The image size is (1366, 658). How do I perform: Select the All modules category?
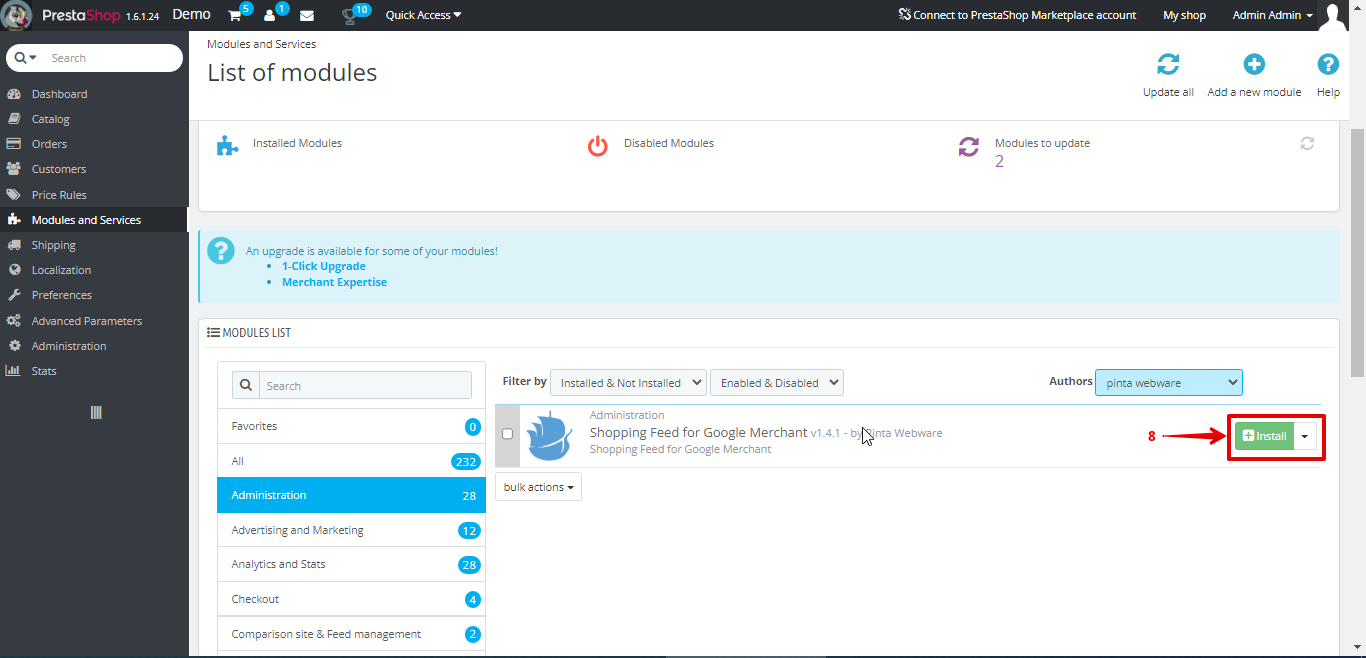[351, 461]
